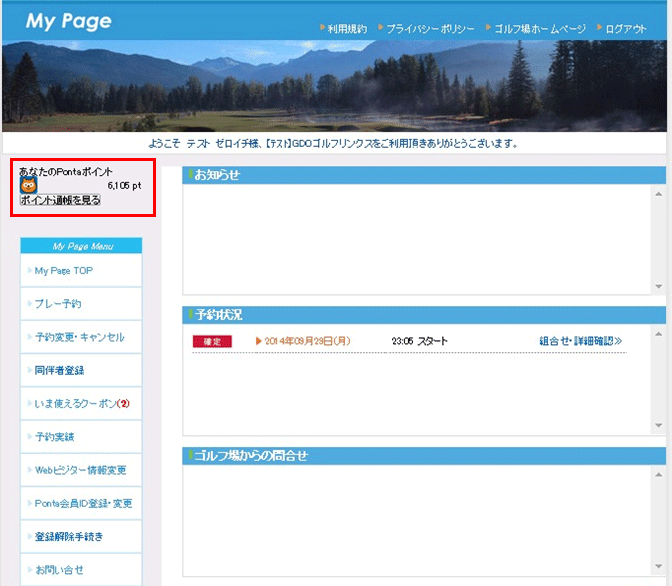The image size is (672, 586).
Task: Click 組合せ・詳細確認 link
Action: pos(581,341)
